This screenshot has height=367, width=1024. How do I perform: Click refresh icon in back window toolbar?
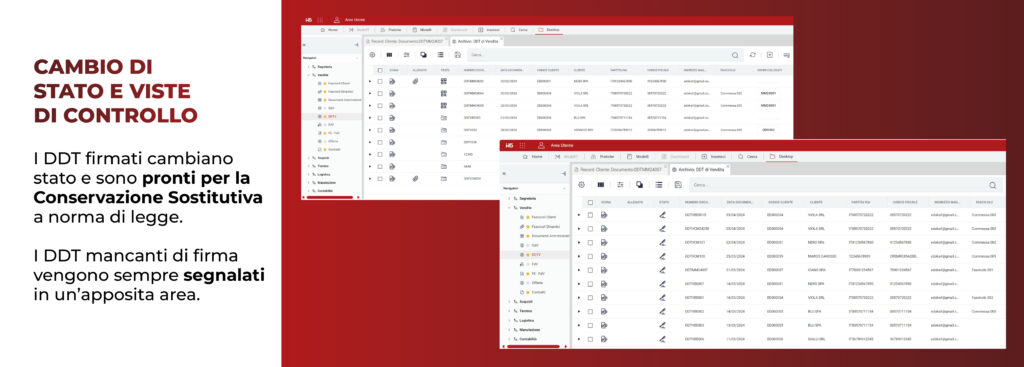click(753, 56)
